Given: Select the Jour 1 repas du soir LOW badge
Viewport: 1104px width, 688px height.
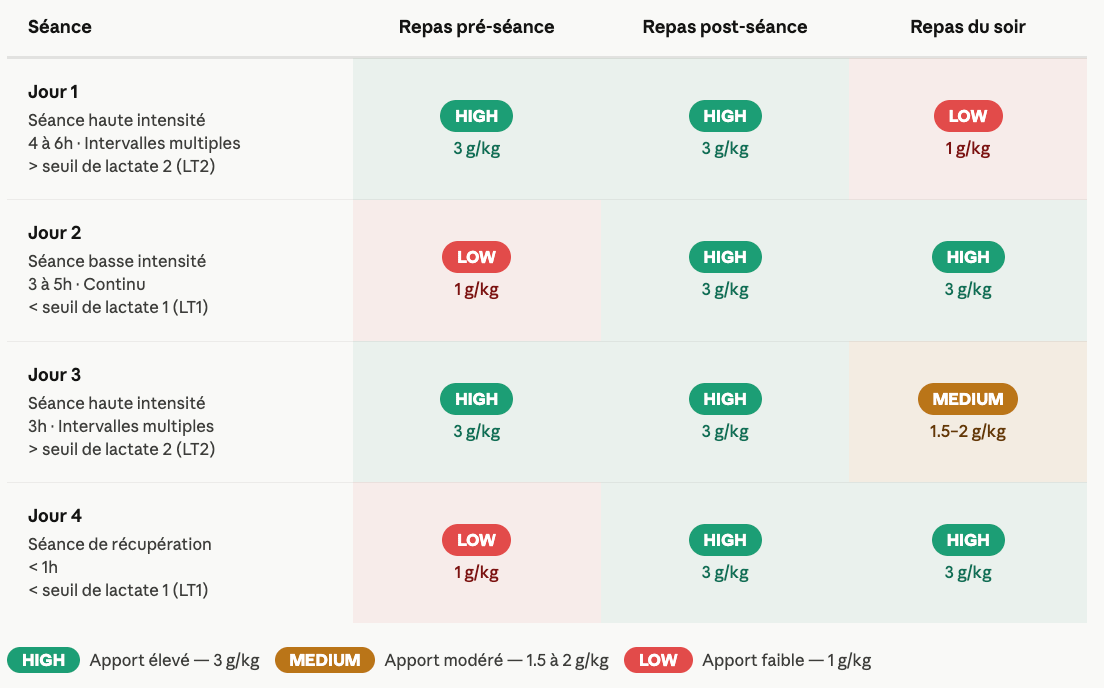Looking at the screenshot, I should [x=967, y=116].
